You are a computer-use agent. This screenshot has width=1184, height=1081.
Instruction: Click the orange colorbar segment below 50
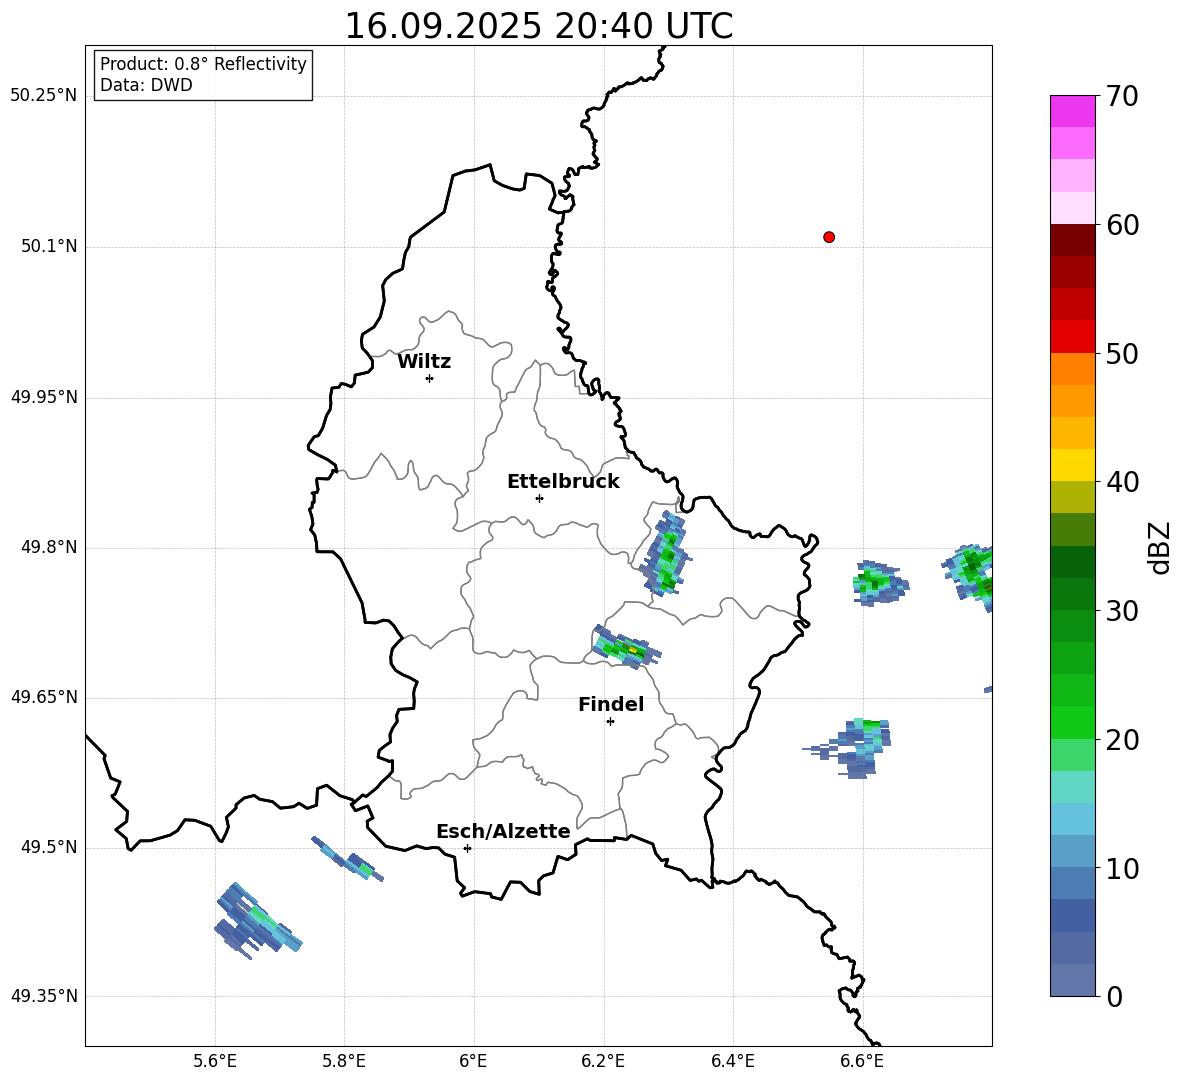tap(1072, 368)
